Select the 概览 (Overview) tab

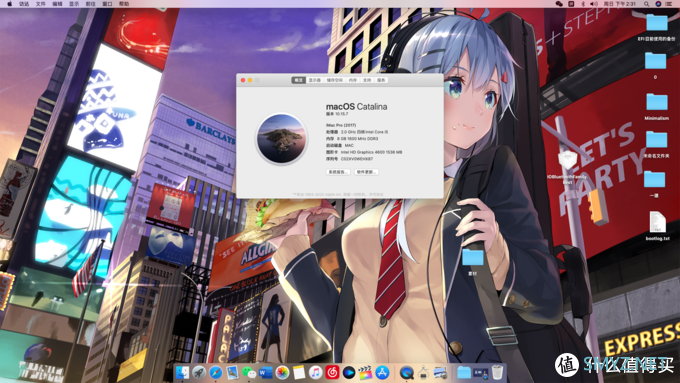pyautogui.click(x=298, y=80)
